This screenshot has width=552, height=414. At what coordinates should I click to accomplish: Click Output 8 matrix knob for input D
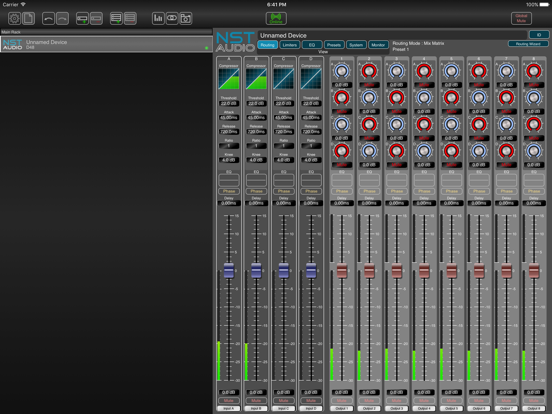tap(534, 151)
